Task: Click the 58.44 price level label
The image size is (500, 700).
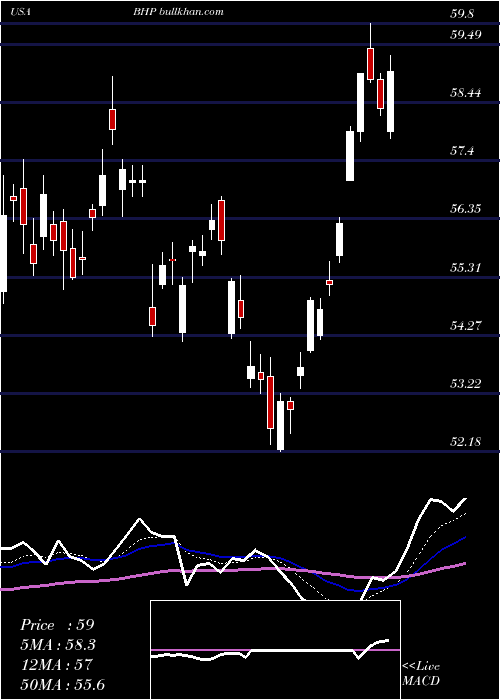Action: point(466,93)
